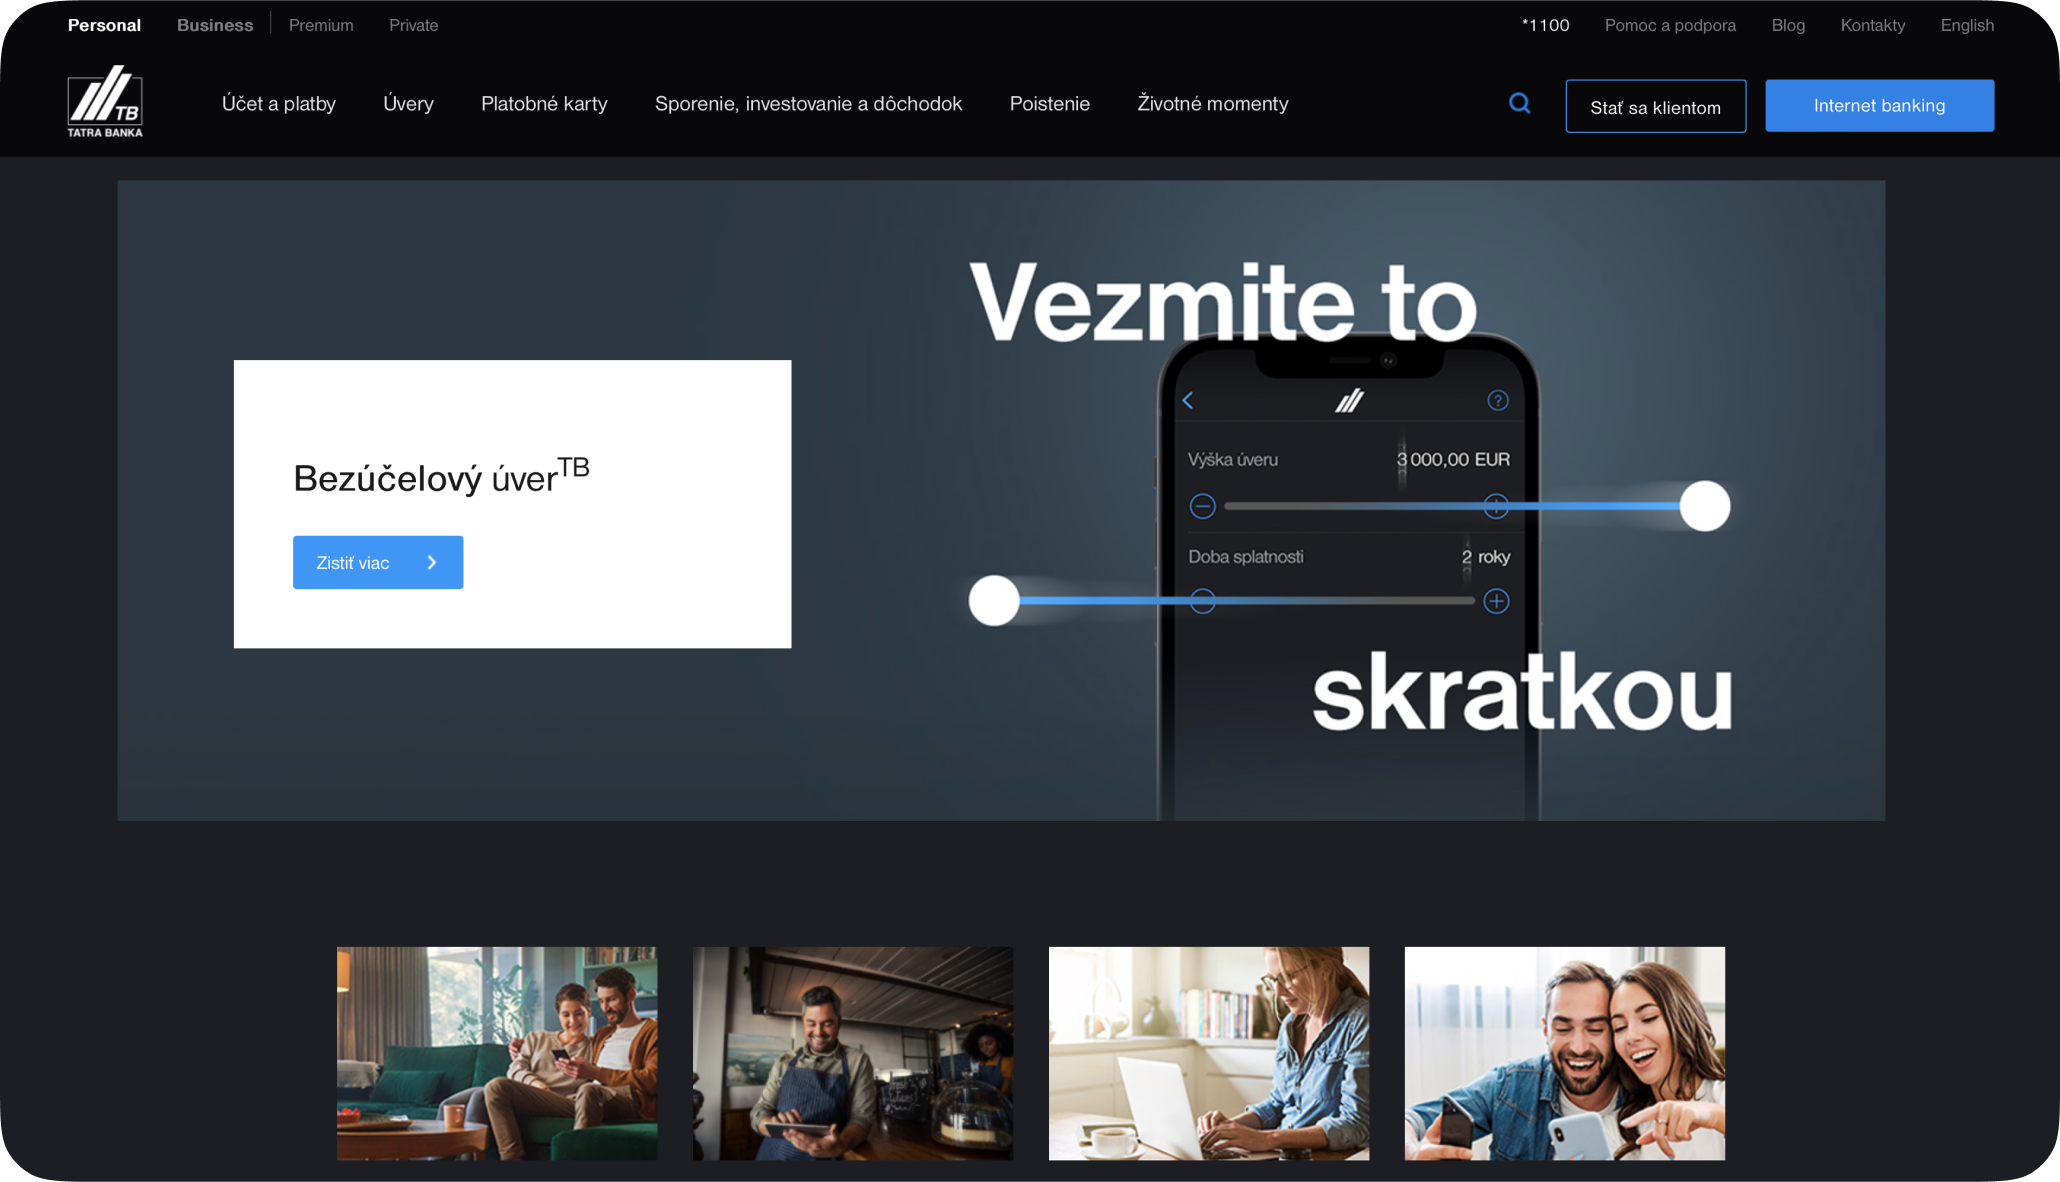Open the Platobné karty menu
2060x1182 pixels.
tap(544, 104)
